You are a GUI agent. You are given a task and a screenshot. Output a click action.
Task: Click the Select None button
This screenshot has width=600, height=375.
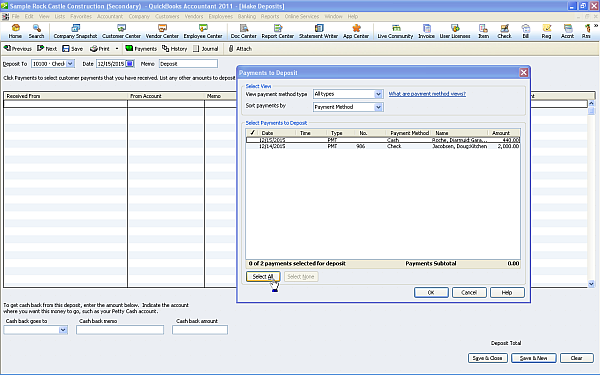(x=301, y=277)
